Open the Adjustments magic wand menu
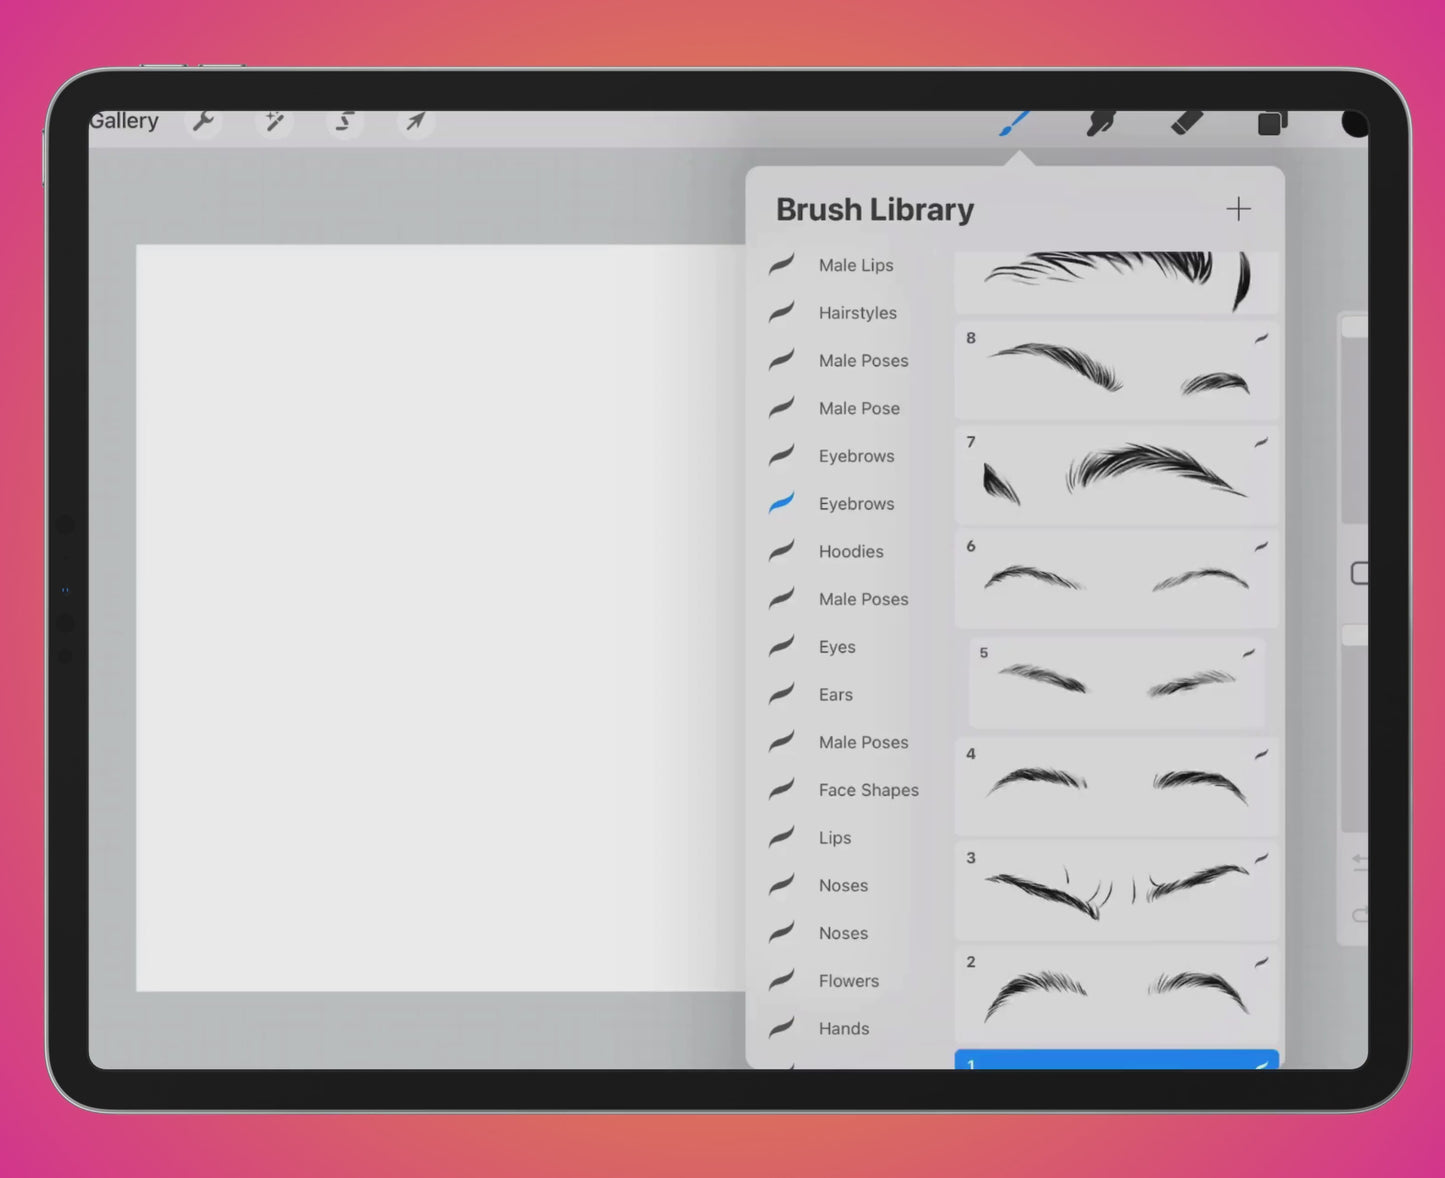The height and width of the screenshot is (1178, 1445). [x=275, y=121]
